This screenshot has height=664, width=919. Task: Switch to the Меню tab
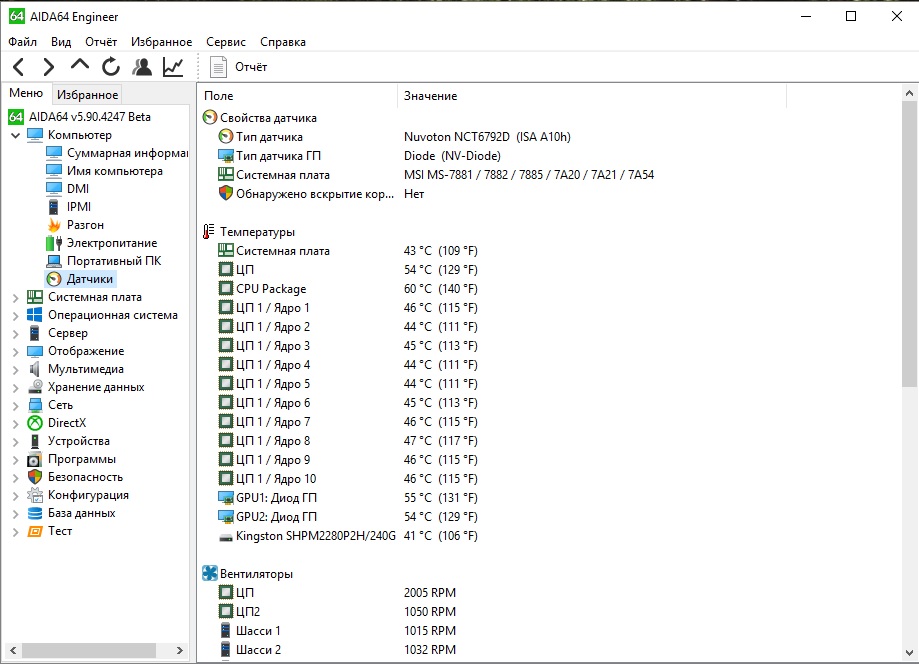26,93
